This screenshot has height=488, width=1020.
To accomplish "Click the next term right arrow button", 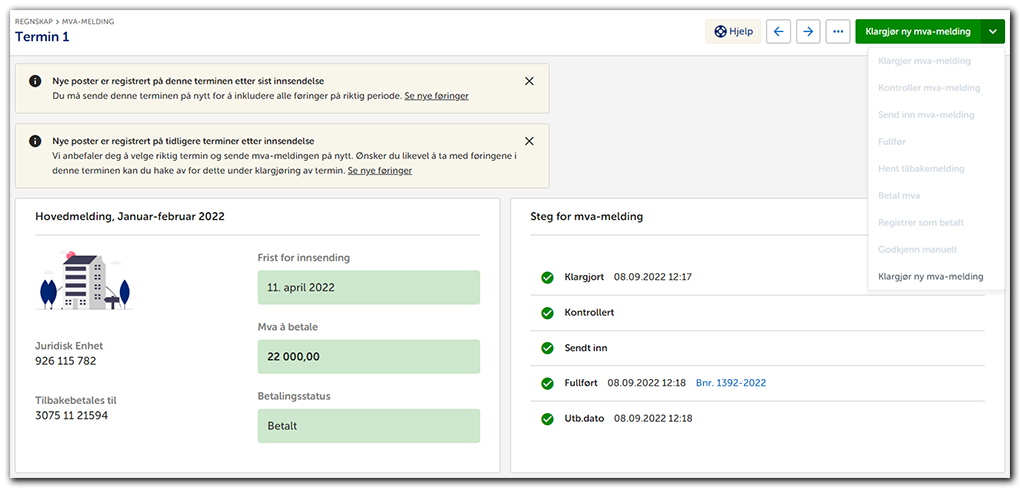I will pos(808,31).
